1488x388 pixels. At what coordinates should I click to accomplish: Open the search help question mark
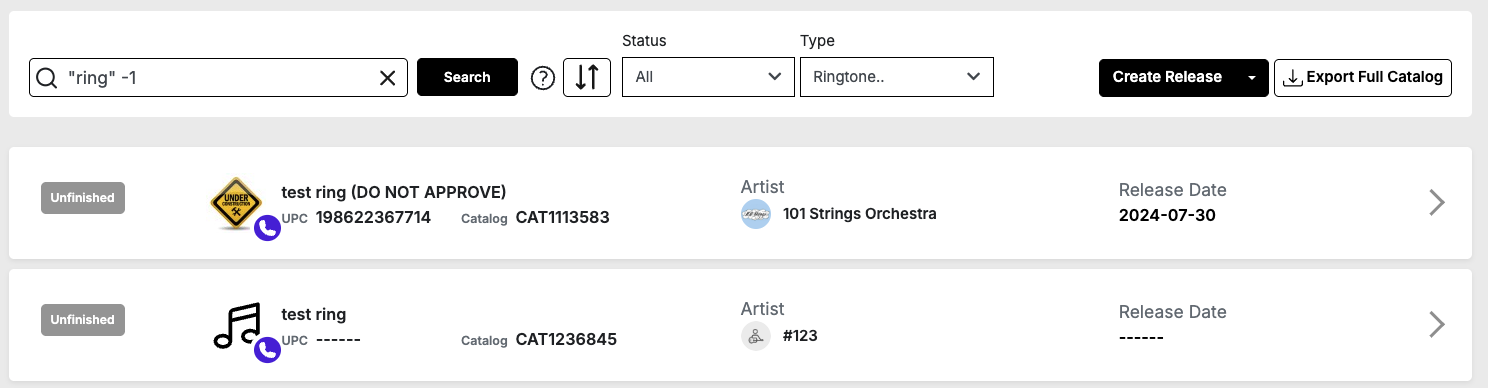pos(542,77)
